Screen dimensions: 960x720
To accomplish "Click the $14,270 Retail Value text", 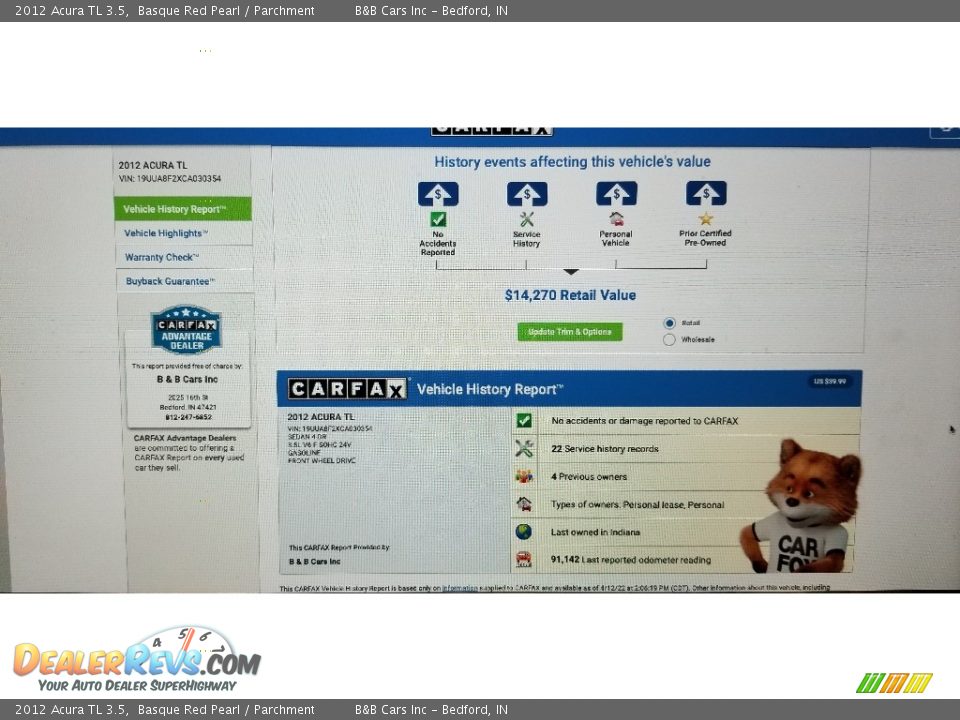I will click(570, 295).
